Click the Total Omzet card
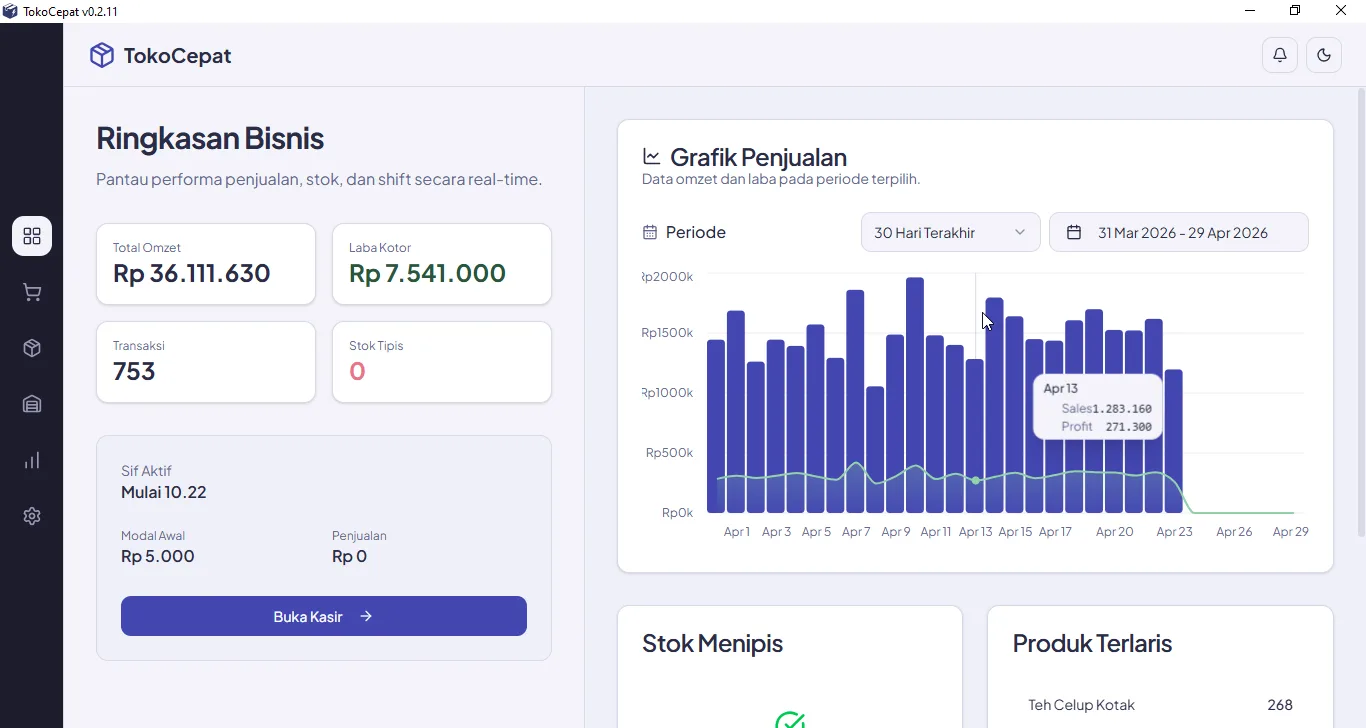 [206, 264]
